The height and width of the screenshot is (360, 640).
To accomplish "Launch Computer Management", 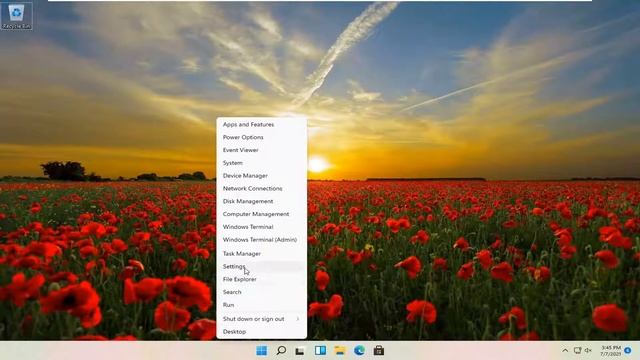I will tap(262, 214).
